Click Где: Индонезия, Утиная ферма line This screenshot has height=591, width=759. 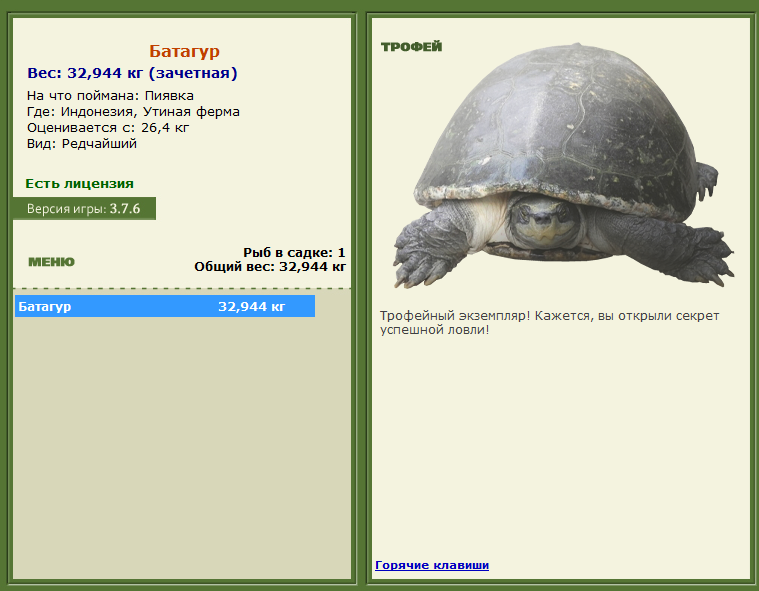click(133, 112)
